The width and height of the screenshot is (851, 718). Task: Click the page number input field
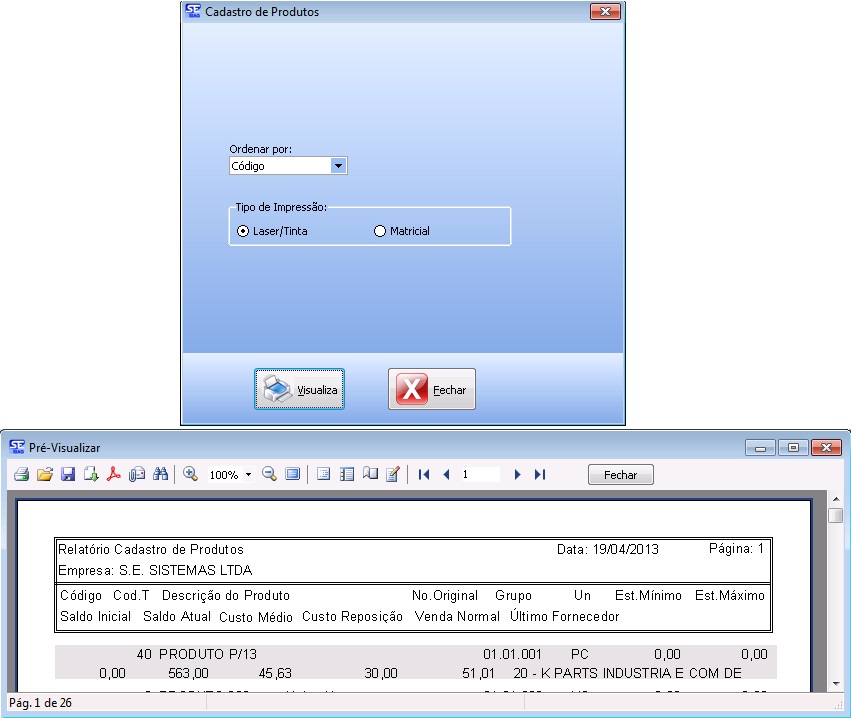coord(478,475)
